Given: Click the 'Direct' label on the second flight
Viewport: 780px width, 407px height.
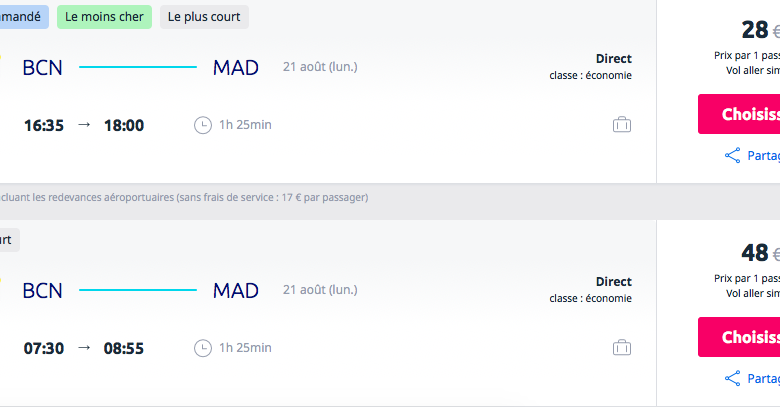Looking at the screenshot, I should pos(614,282).
